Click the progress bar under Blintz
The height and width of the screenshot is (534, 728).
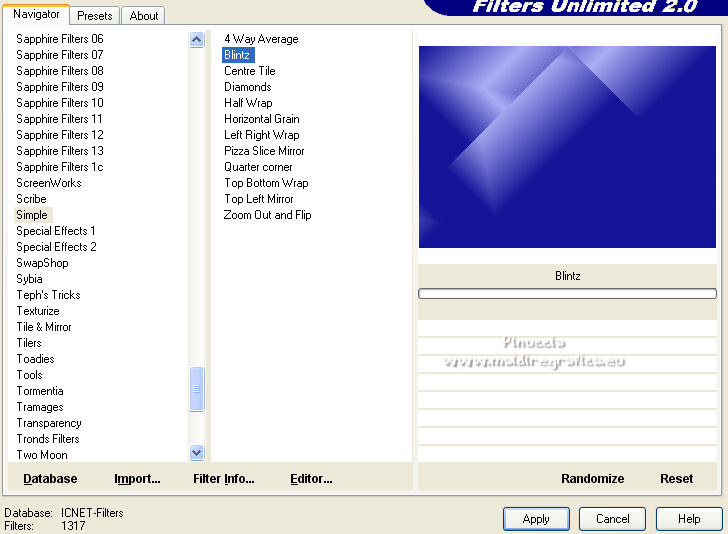click(x=567, y=293)
